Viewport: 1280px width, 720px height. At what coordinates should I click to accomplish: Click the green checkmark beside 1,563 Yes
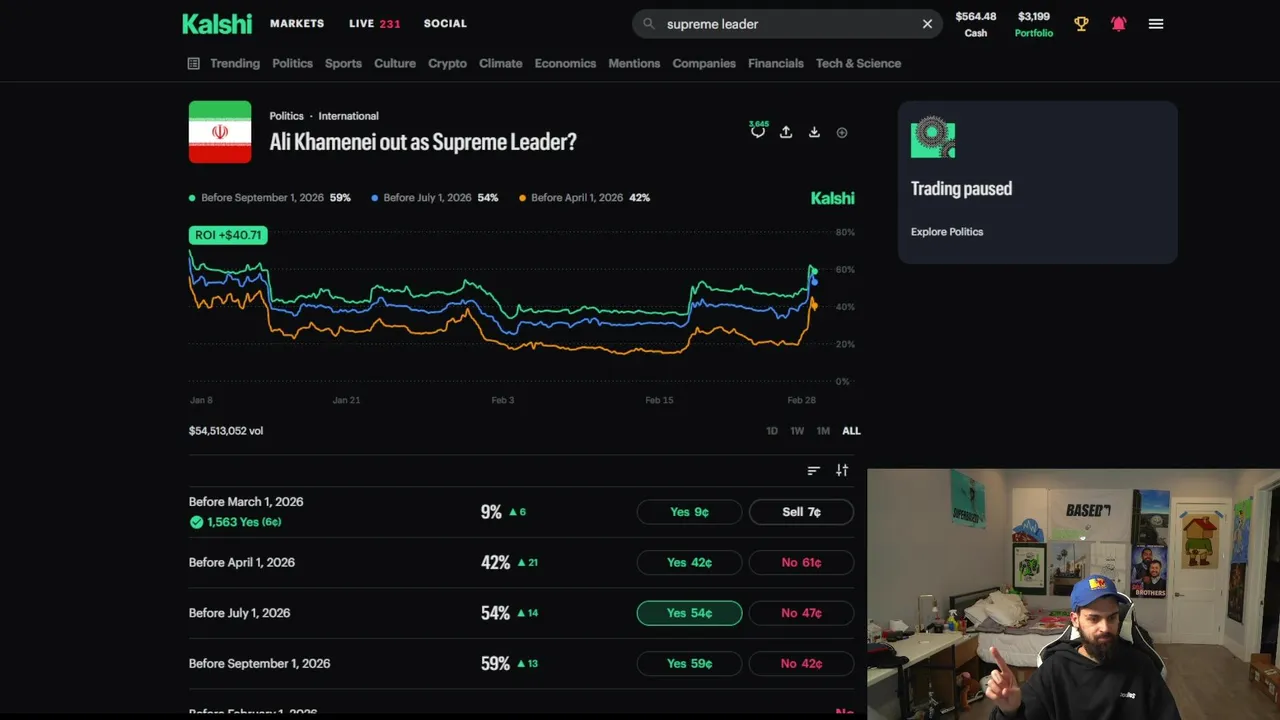pos(196,522)
